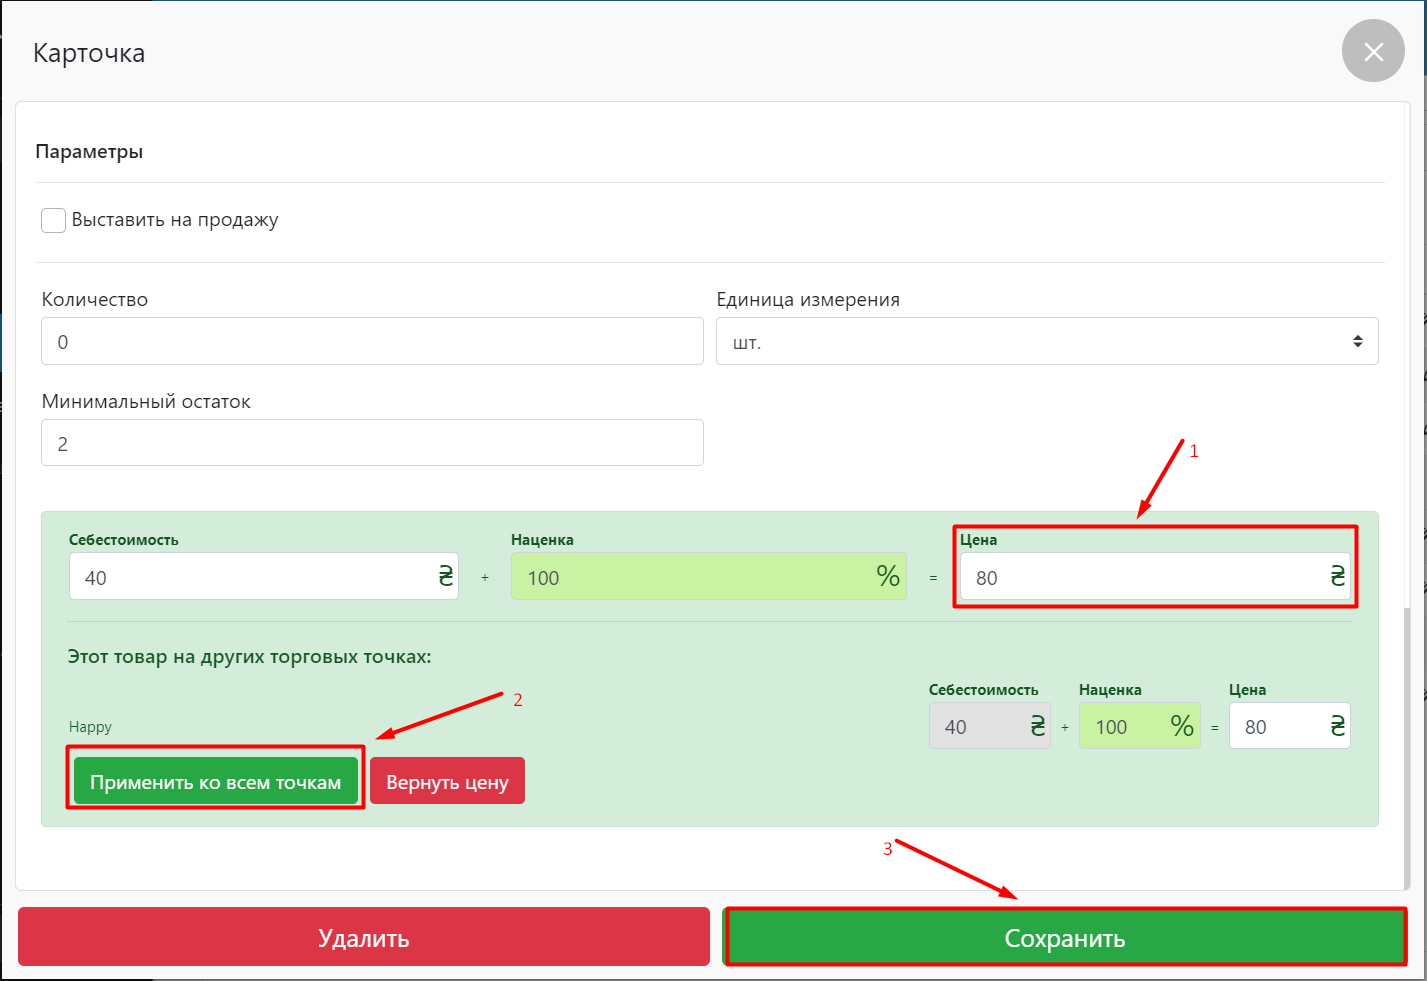Click hryvnia icon in main Цена field
The image size is (1427, 981).
click(1337, 576)
